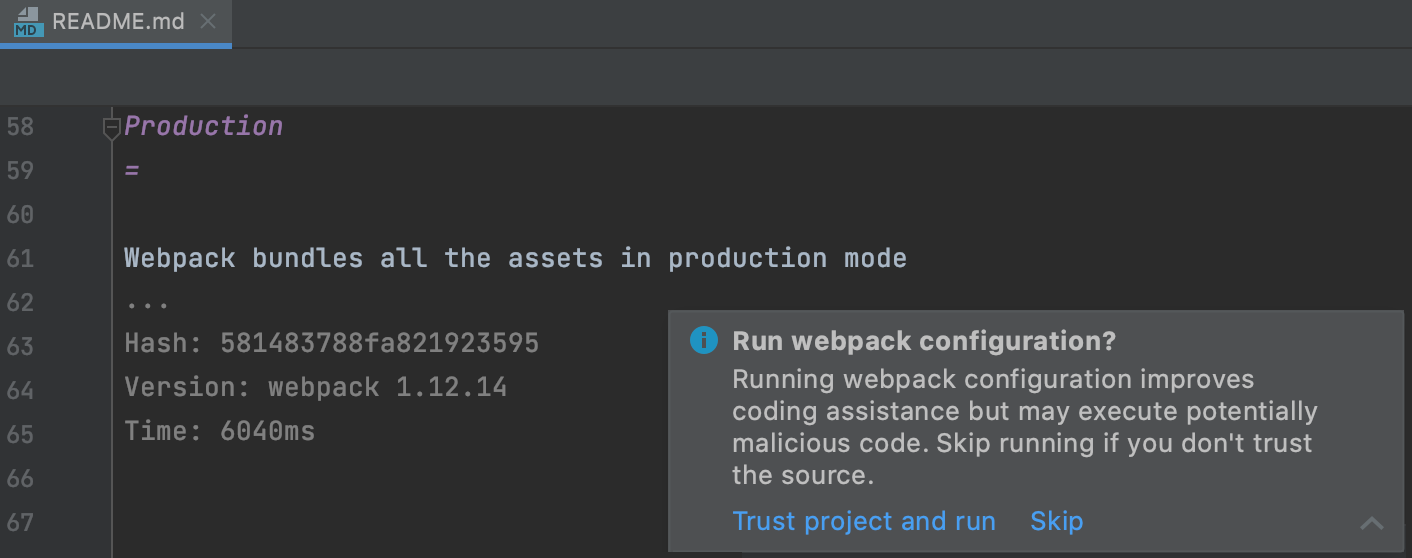Expand the webpack notification with the chevron
The height and width of the screenshot is (558, 1412).
[x=1372, y=523]
